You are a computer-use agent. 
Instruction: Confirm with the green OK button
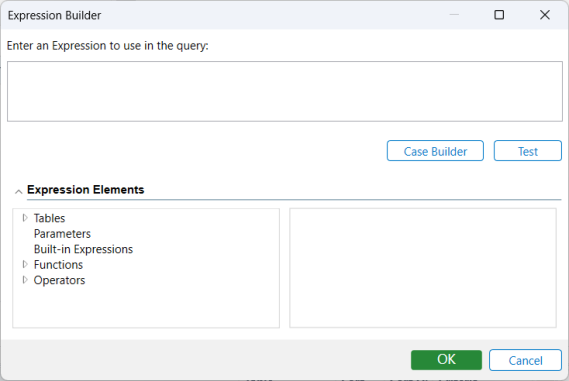click(x=446, y=360)
